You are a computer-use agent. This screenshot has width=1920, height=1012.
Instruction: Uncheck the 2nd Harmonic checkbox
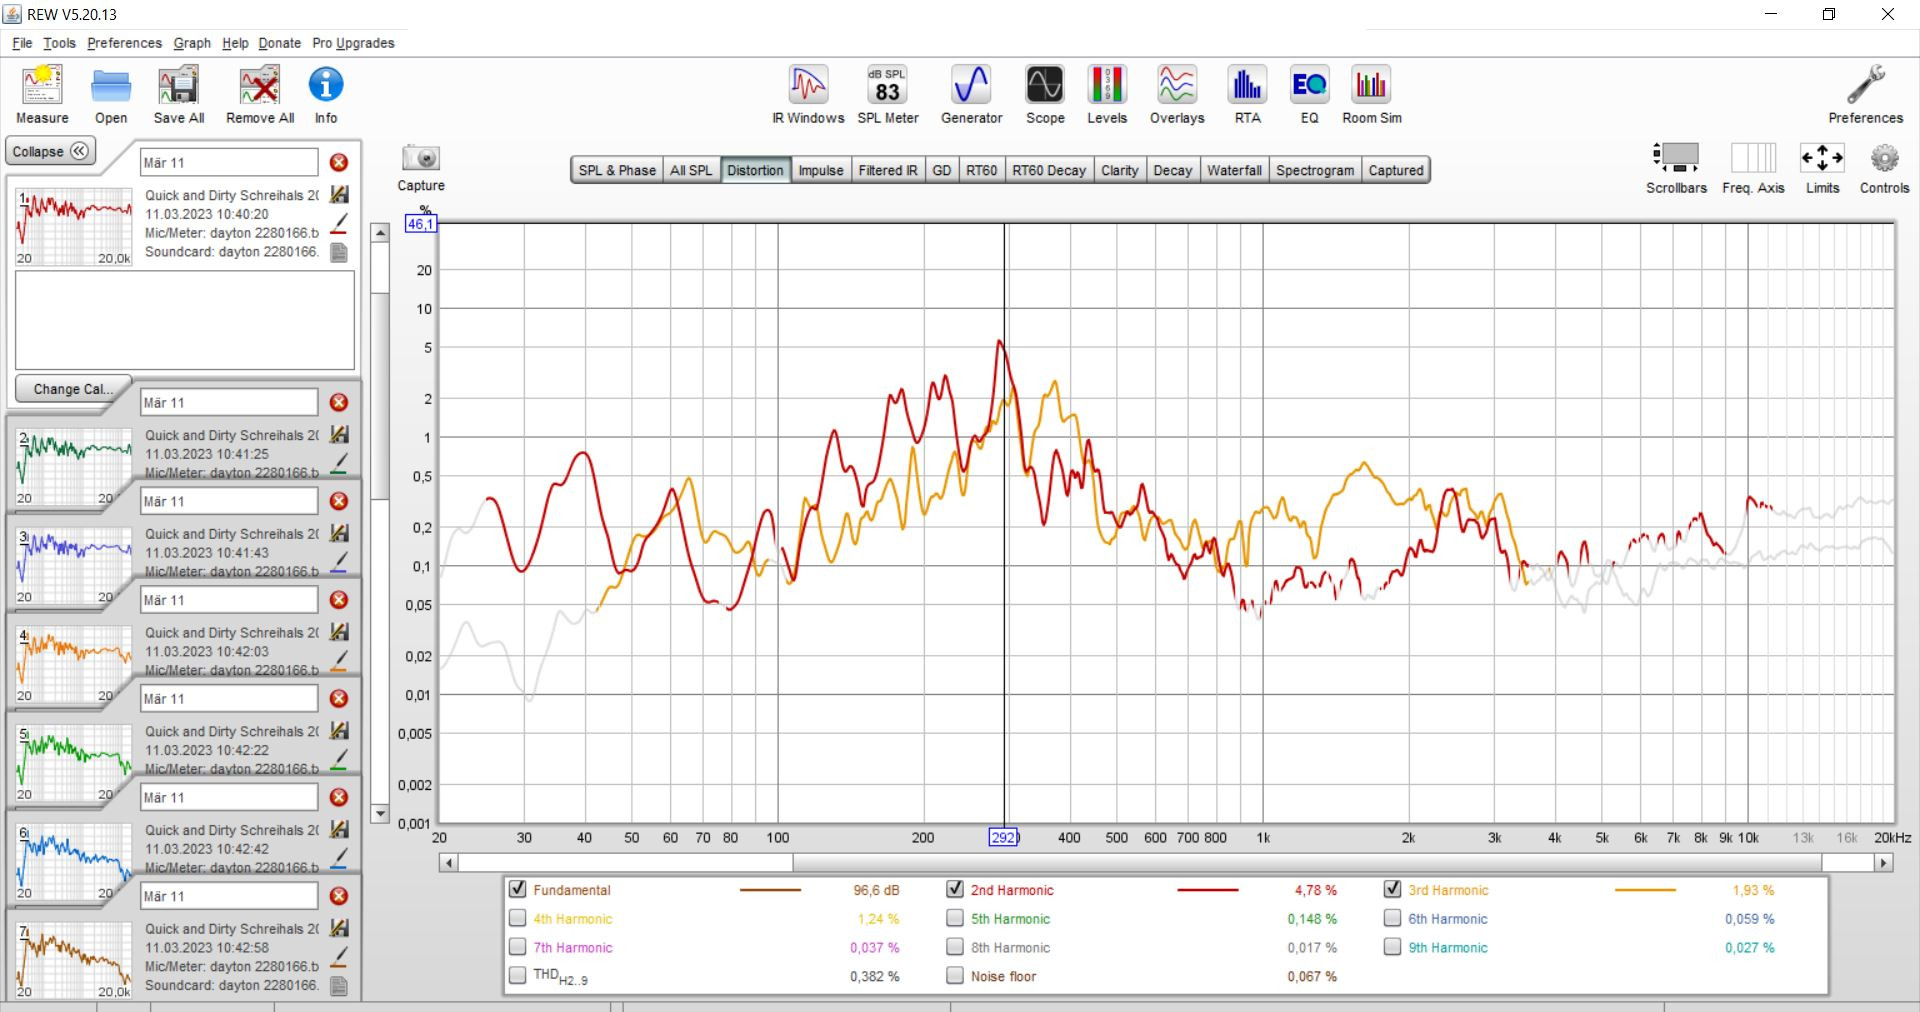point(955,889)
